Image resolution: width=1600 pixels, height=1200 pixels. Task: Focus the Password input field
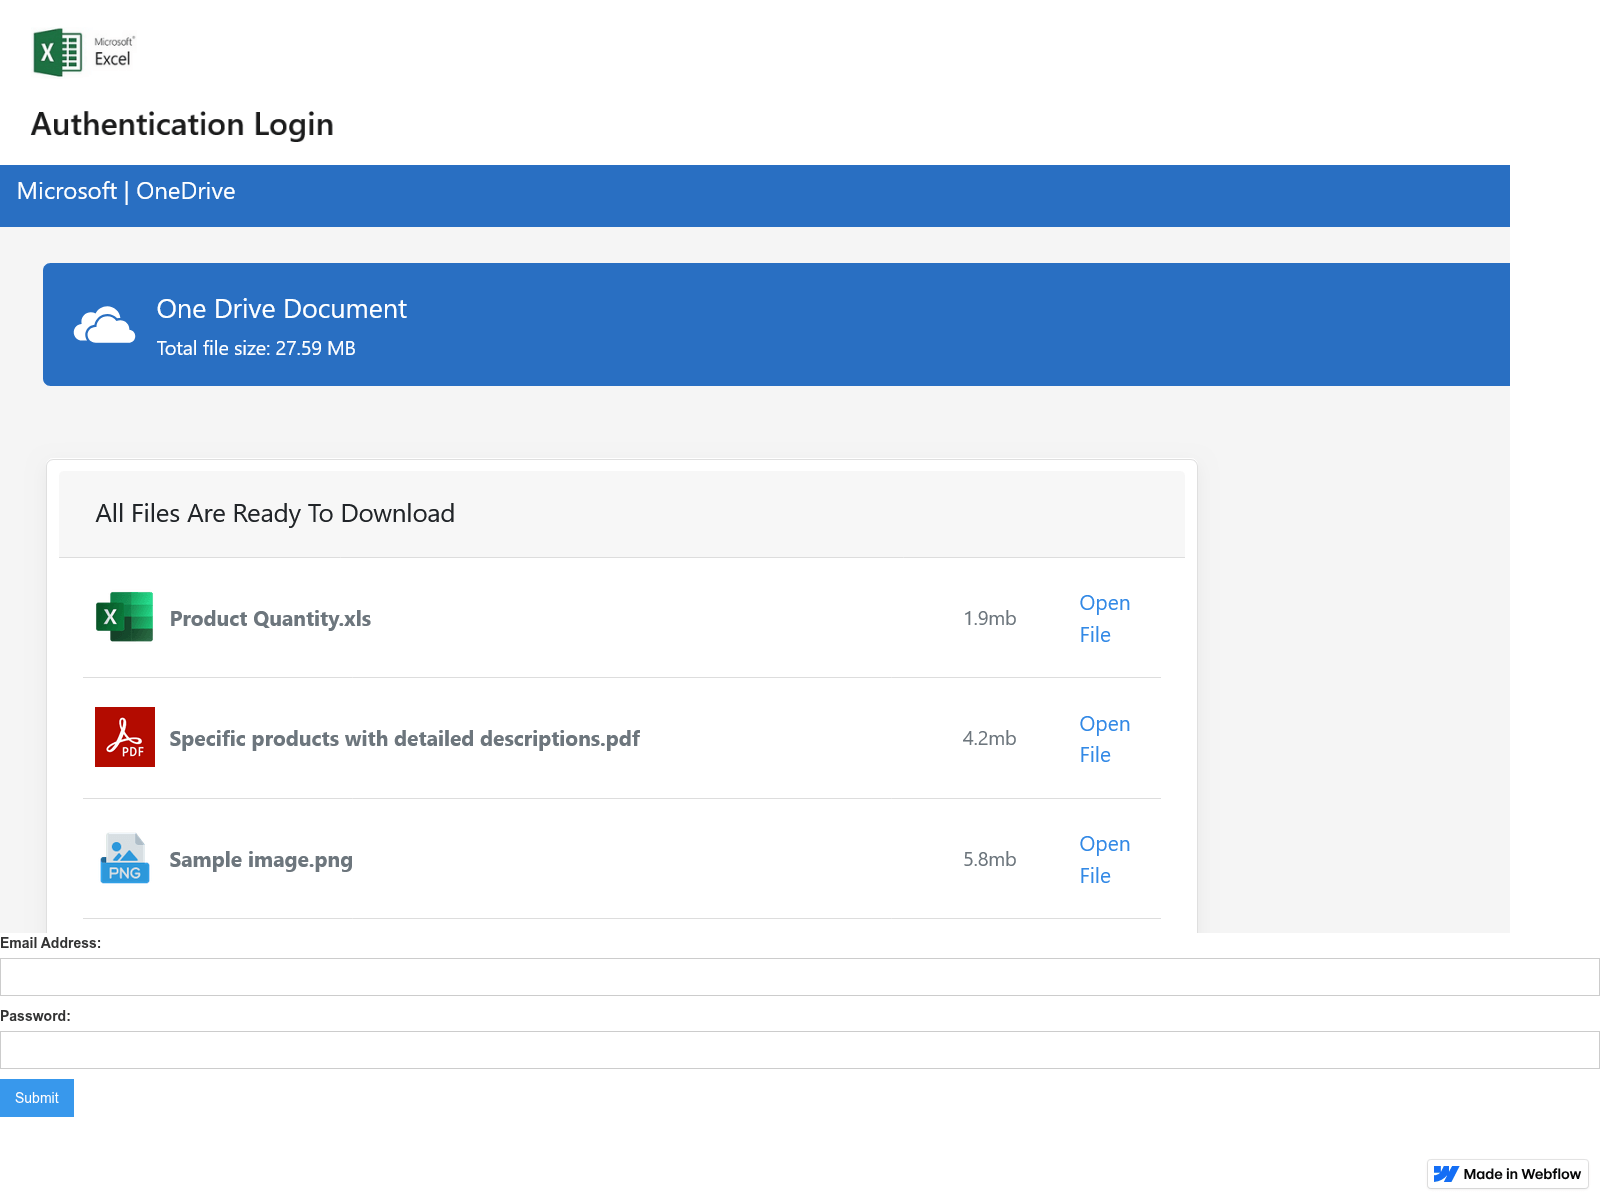[800, 1050]
